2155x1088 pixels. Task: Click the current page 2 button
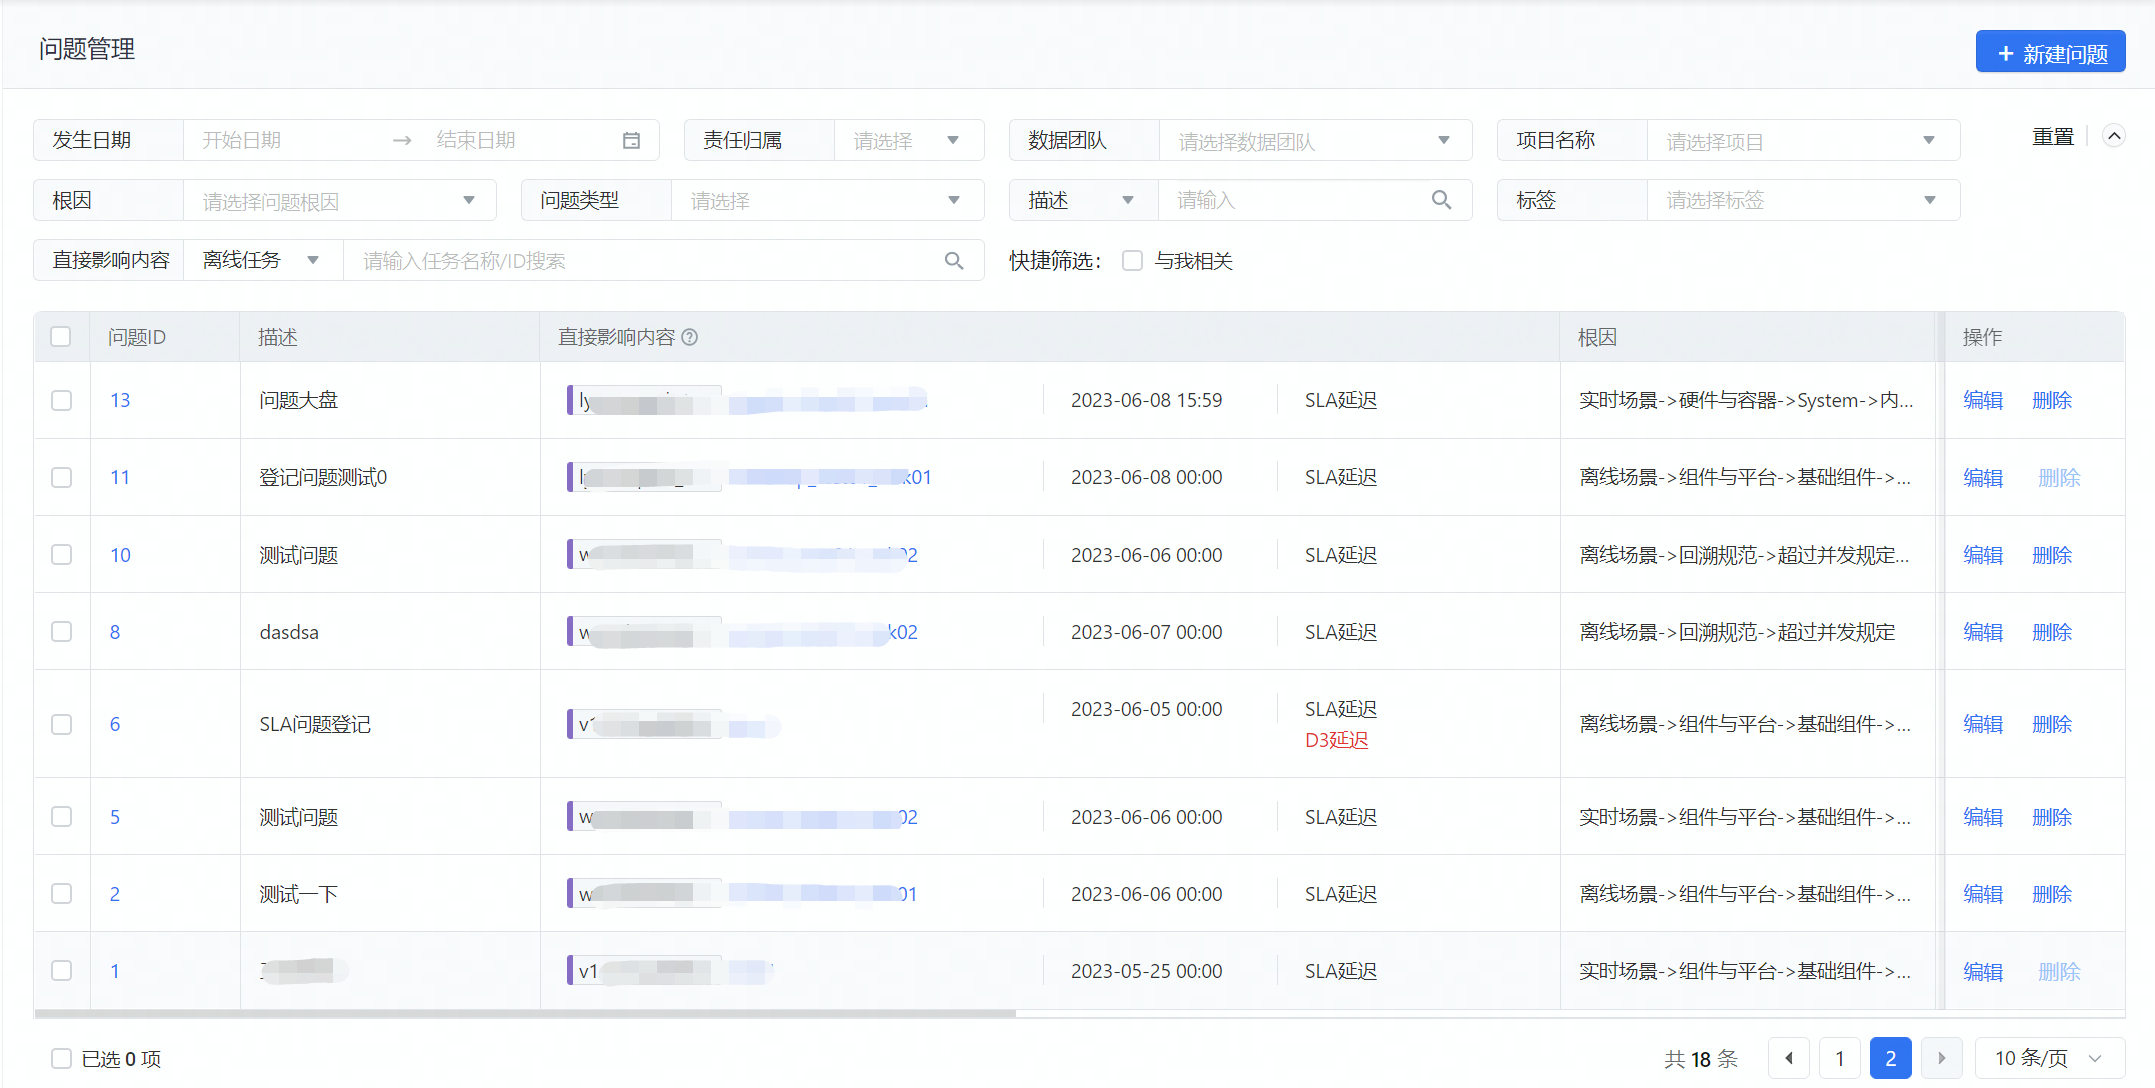1890,1058
